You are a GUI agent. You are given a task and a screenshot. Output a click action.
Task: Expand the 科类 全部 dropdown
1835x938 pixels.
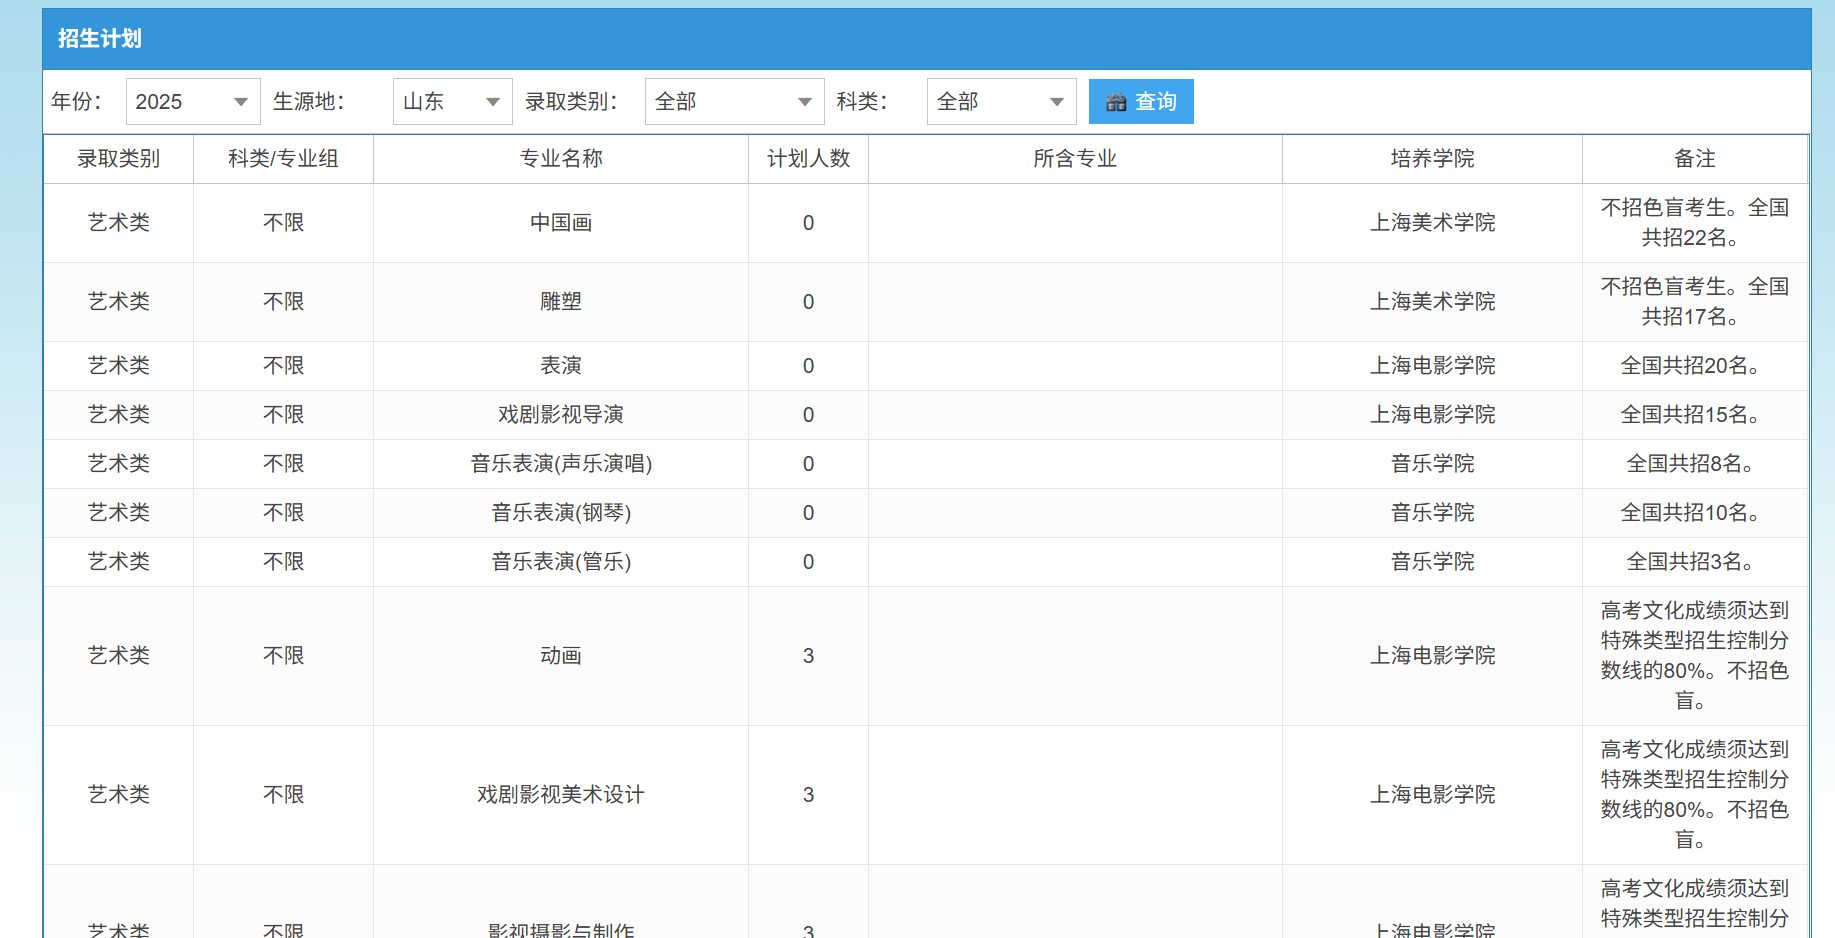[x=1001, y=102]
